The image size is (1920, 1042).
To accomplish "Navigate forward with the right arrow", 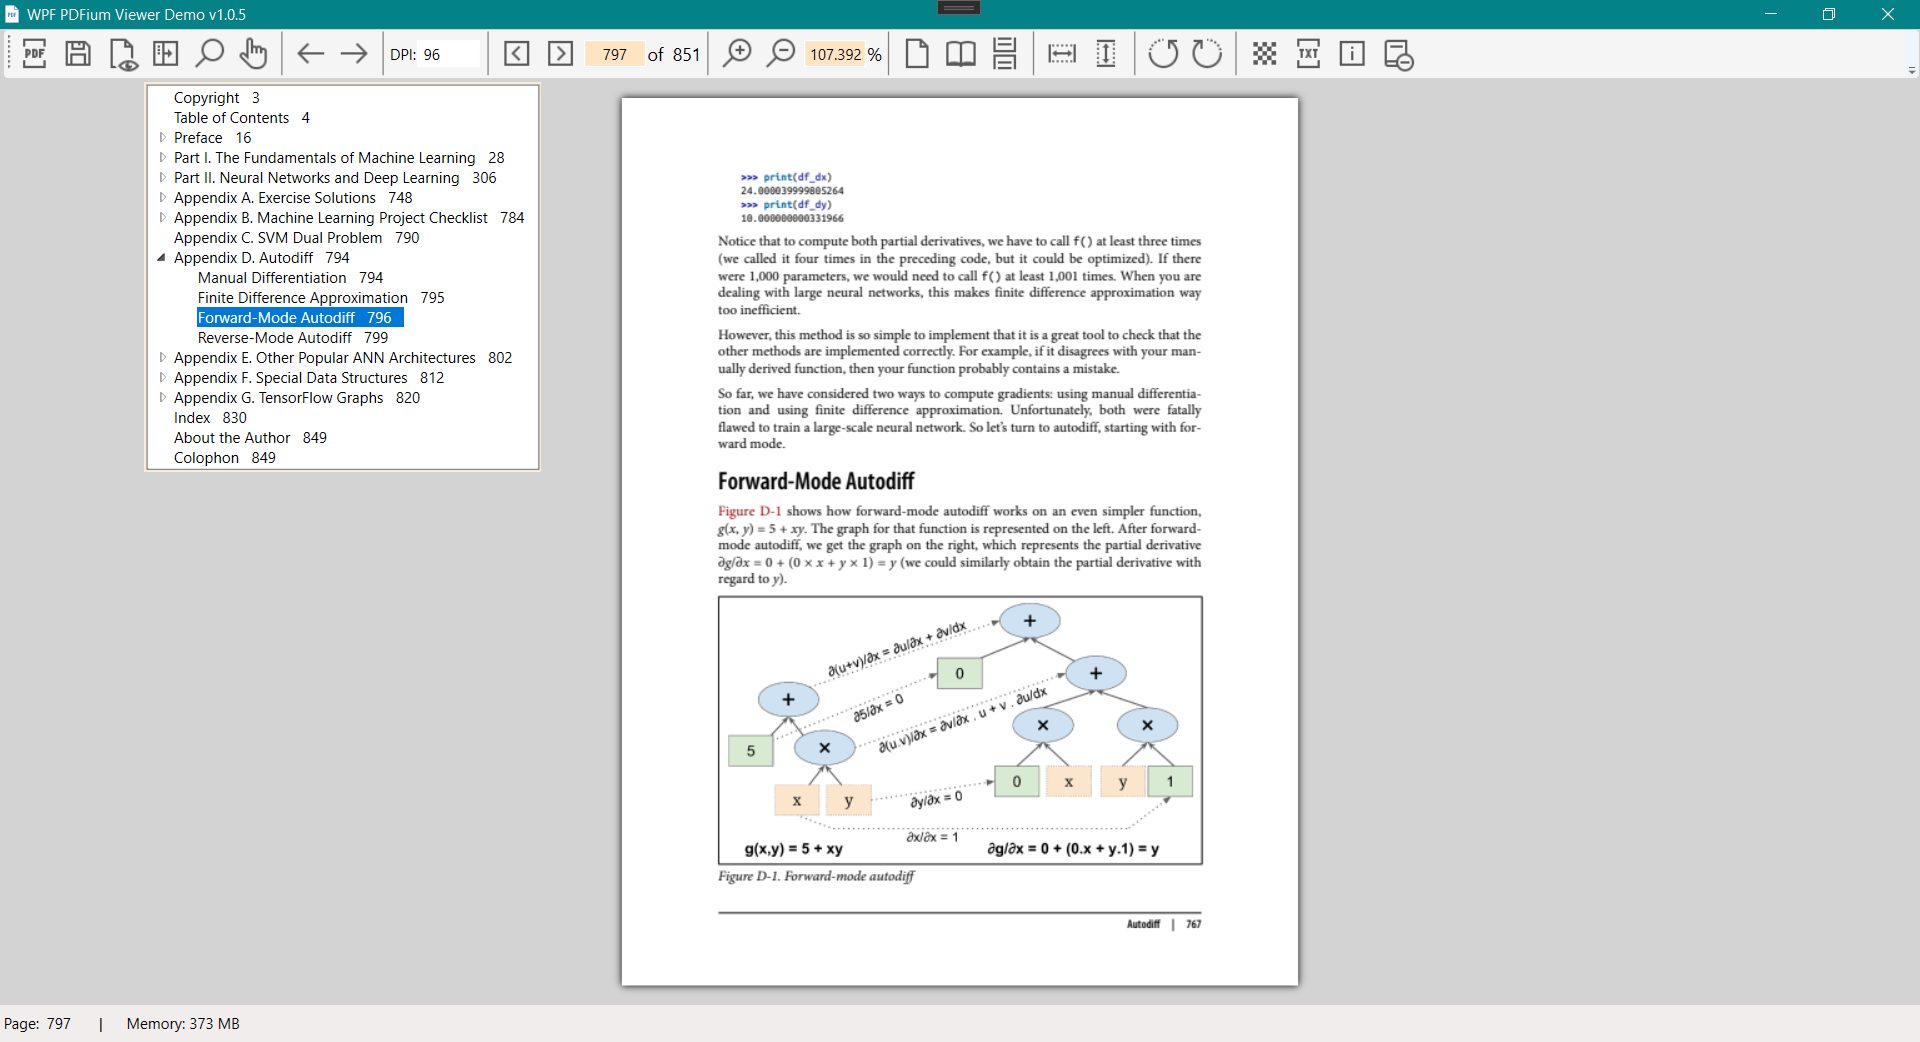I will click(354, 54).
